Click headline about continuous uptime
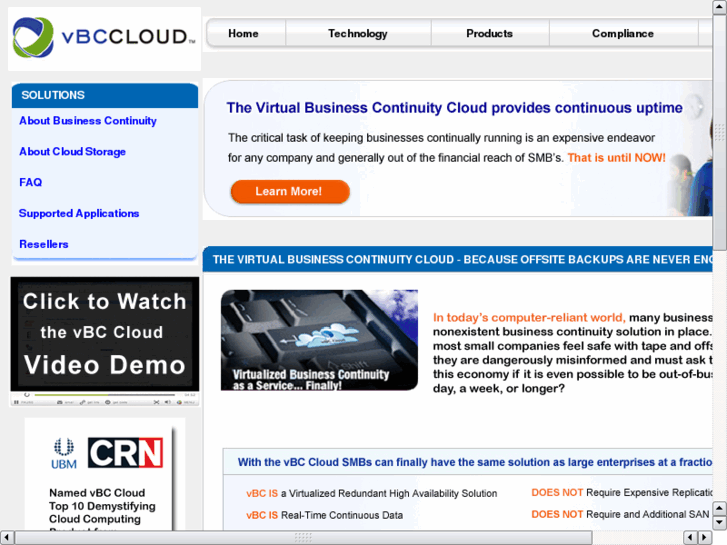Screen dimensions: 727x545 click(x=454, y=108)
